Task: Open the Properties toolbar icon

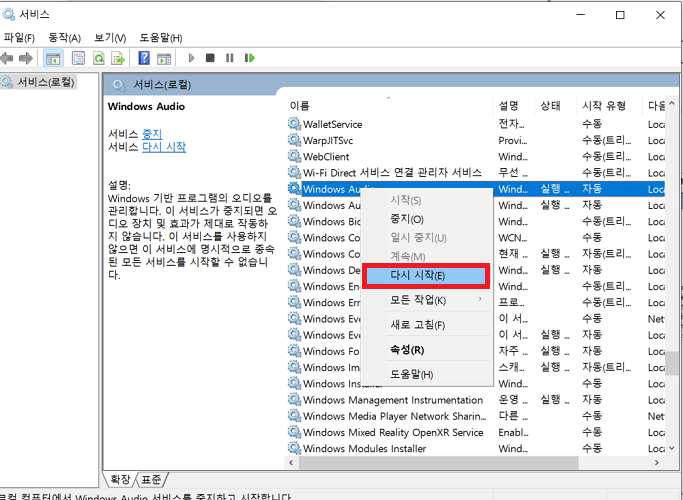Action: 78,58
